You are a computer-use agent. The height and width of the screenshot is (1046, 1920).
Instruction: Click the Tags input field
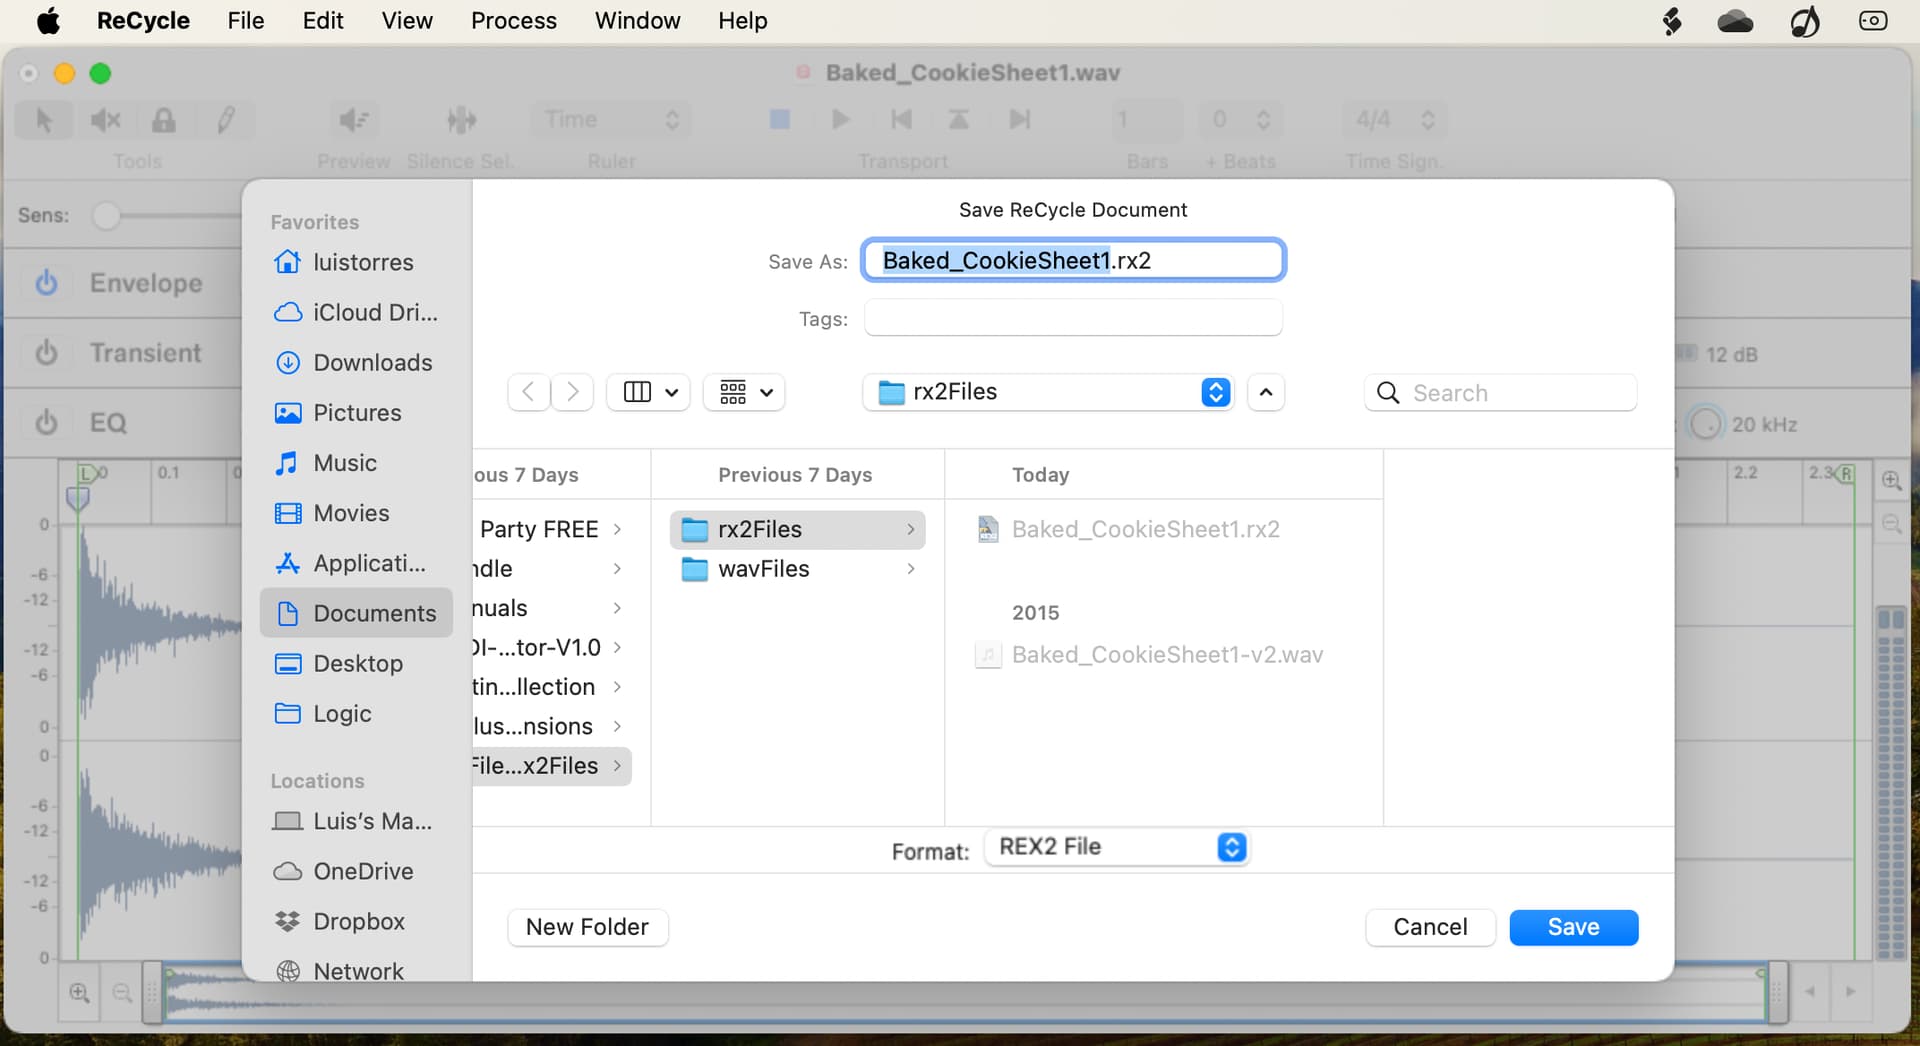[1073, 318]
